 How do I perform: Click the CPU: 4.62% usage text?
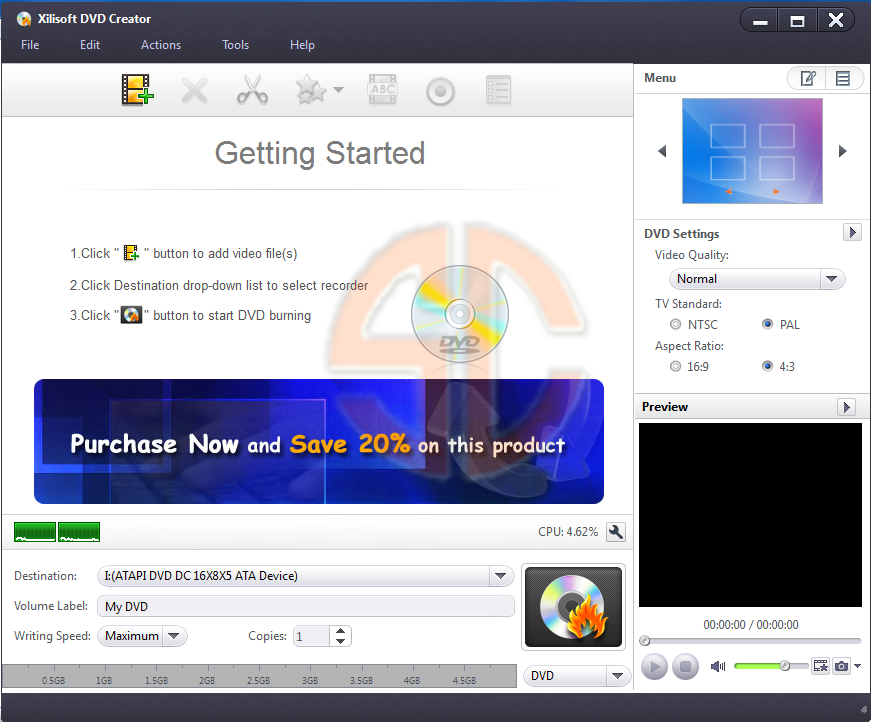(x=568, y=532)
